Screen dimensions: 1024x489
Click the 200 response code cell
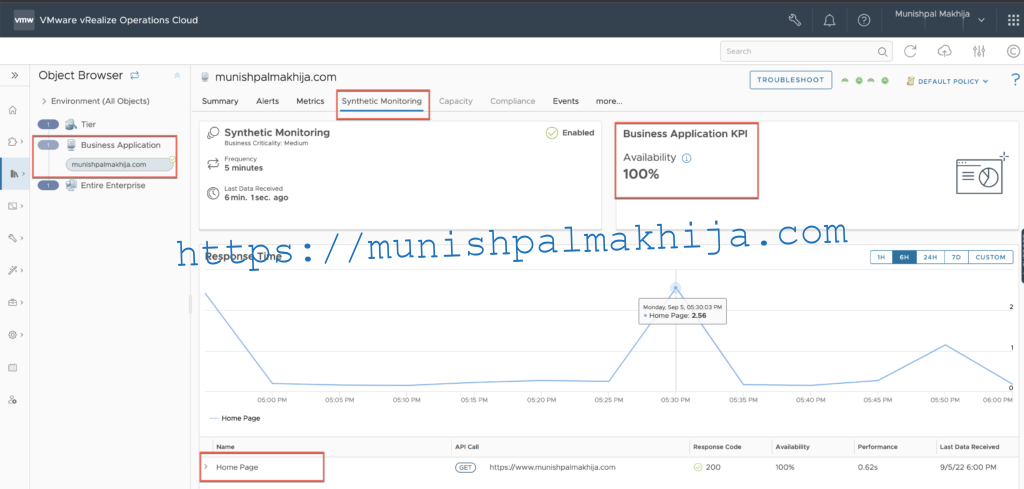point(709,467)
